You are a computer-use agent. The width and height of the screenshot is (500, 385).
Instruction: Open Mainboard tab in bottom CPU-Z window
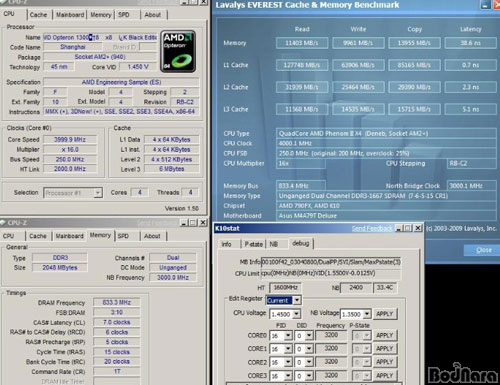click(69, 236)
